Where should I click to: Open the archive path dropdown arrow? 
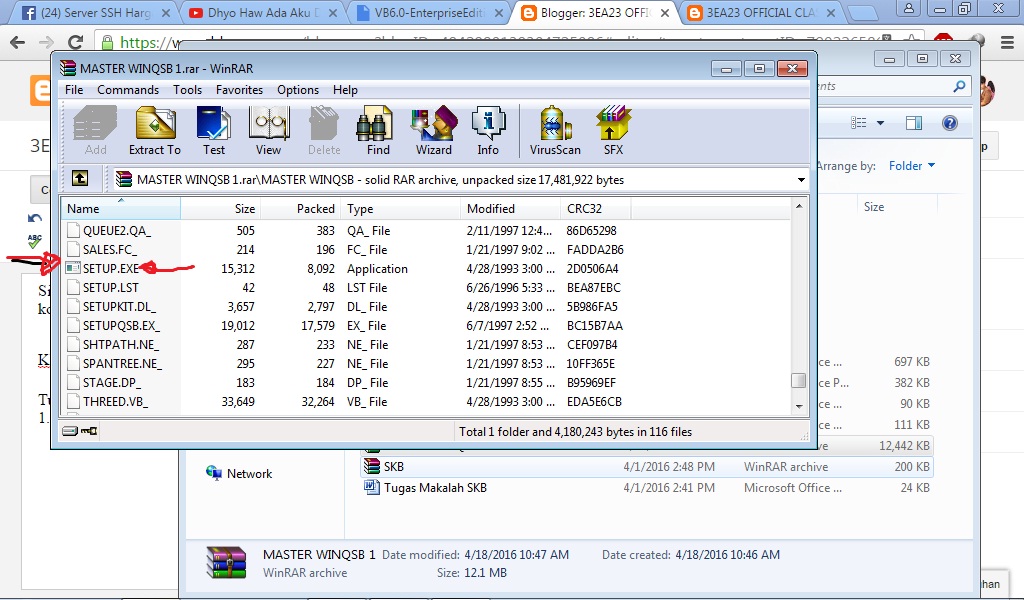(x=799, y=178)
